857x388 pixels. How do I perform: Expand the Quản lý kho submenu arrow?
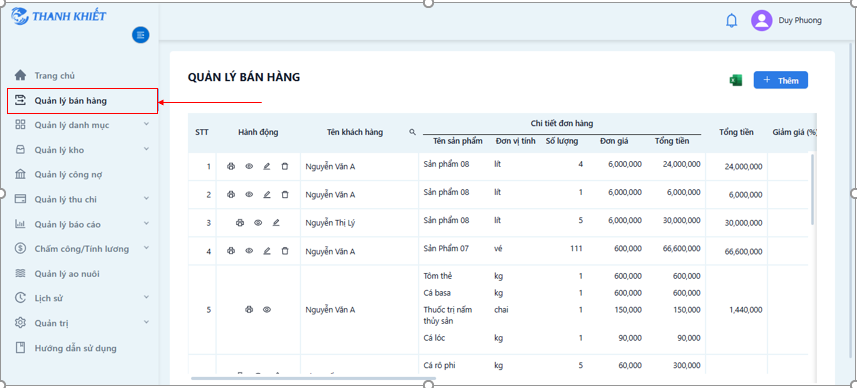[x=146, y=149]
